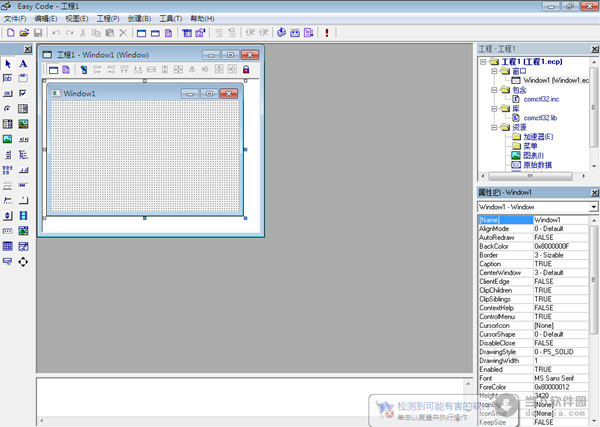Click the Redo arrow icon
600x427 pixels.
tap(69, 33)
